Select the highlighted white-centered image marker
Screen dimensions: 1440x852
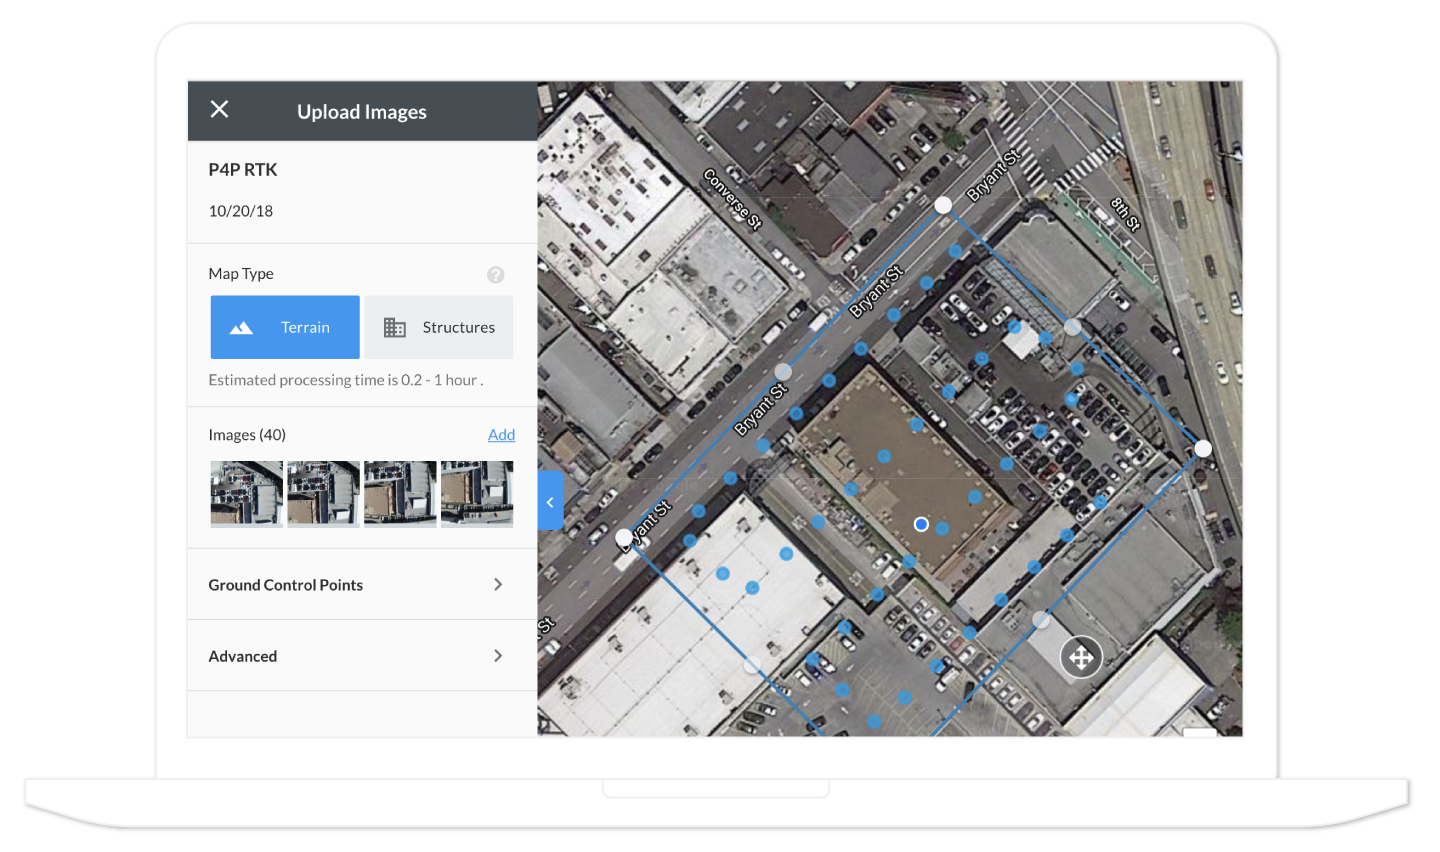(921, 524)
